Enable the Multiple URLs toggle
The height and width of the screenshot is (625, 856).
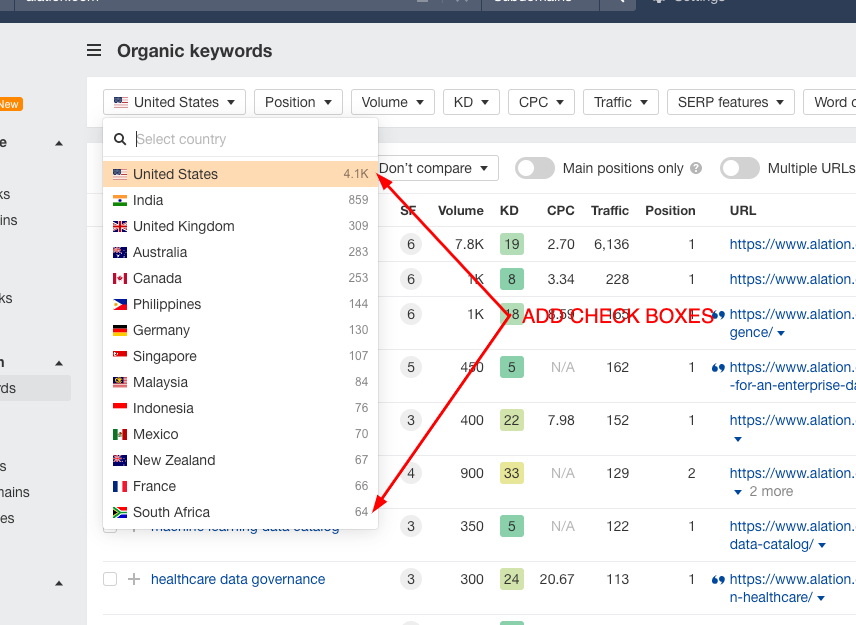[740, 168]
